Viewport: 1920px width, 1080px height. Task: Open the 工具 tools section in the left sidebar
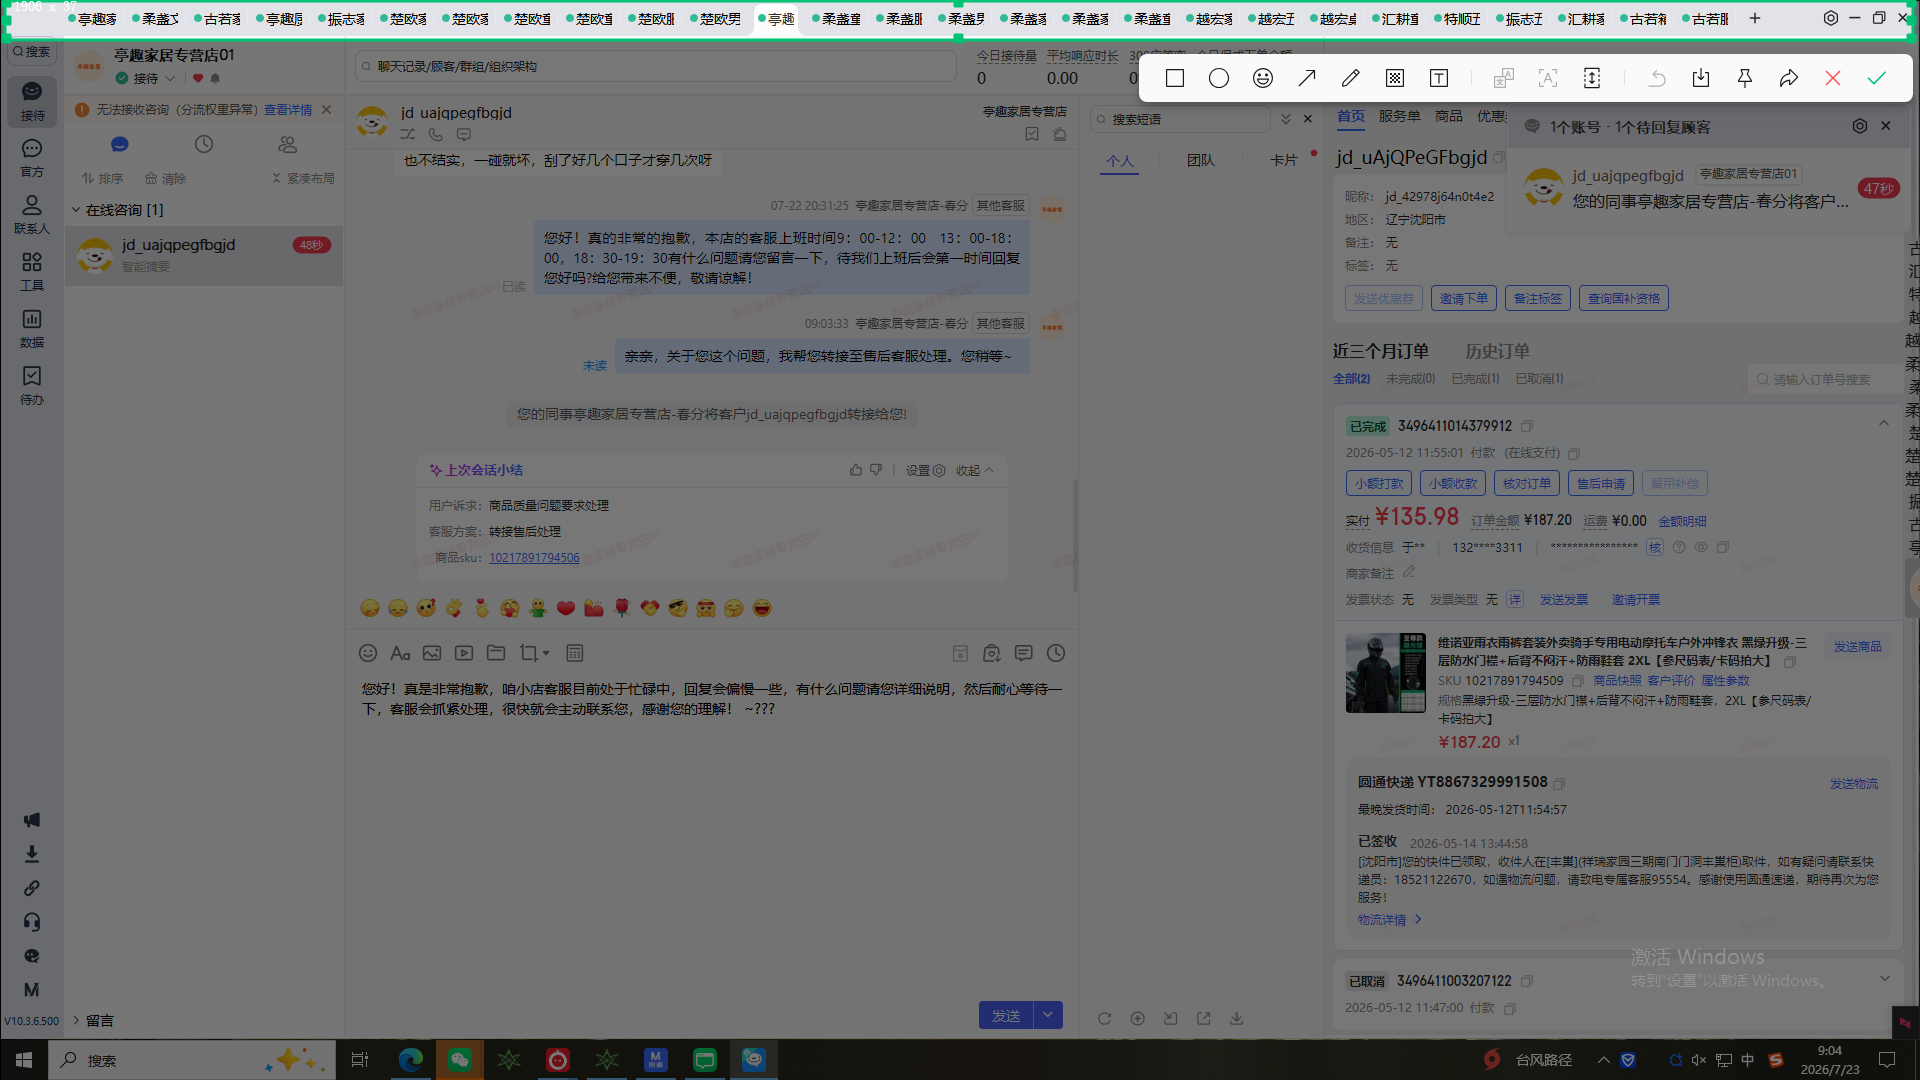coord(32,271)
